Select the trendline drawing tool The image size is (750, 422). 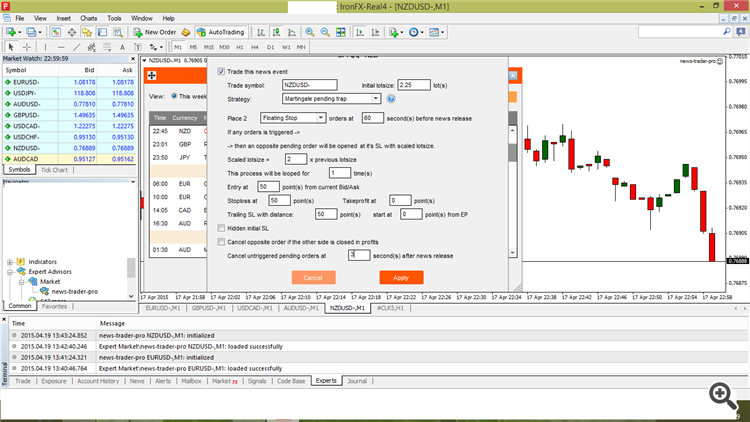[76, 47]
